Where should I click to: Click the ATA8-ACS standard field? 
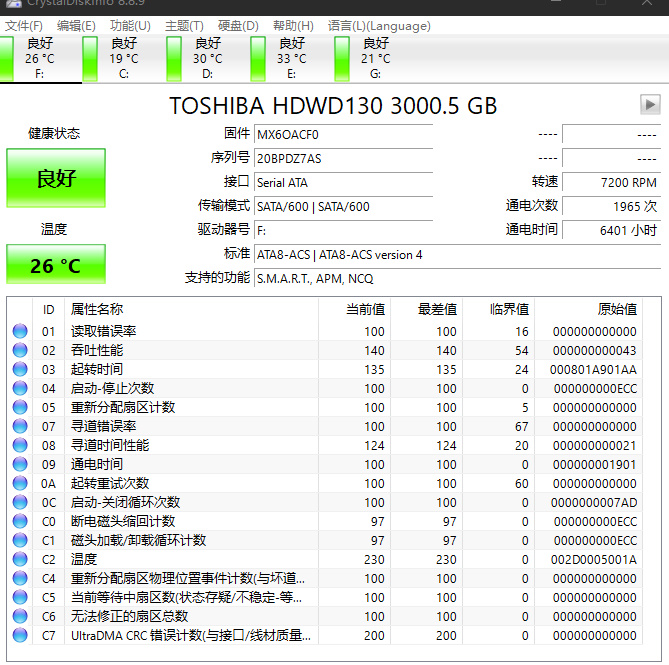tap(457, 255)
